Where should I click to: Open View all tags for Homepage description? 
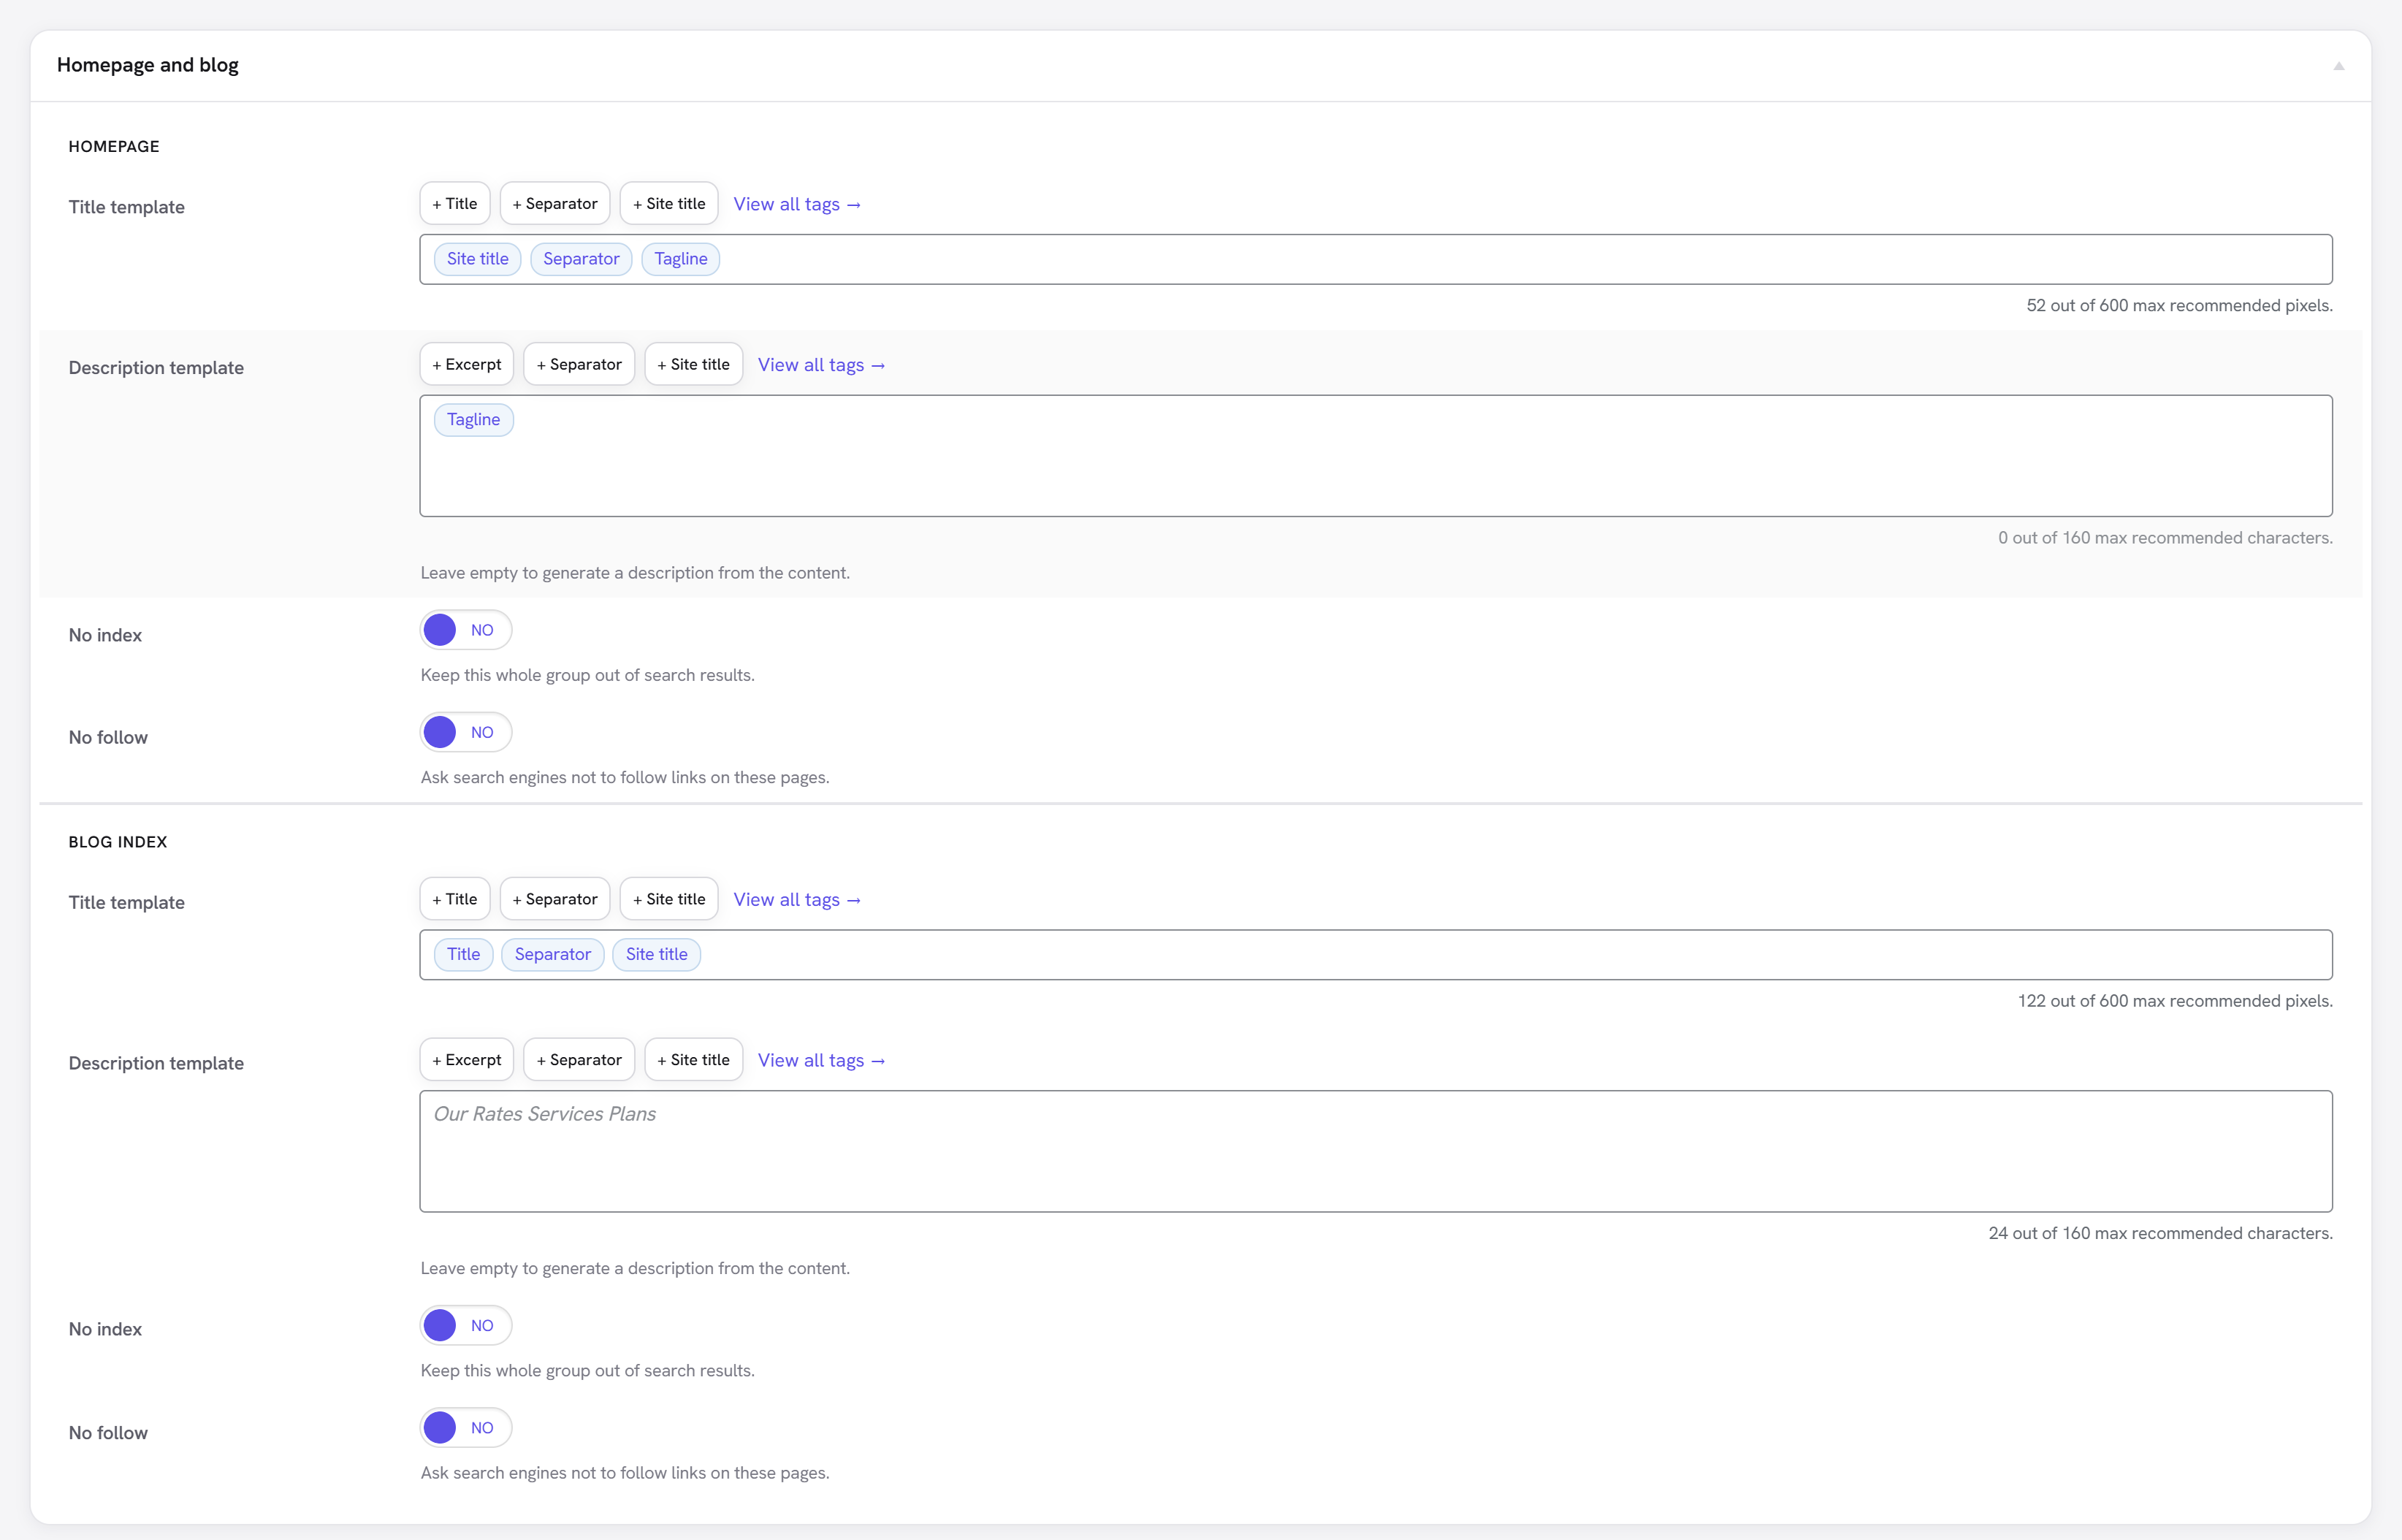(821, 365)
